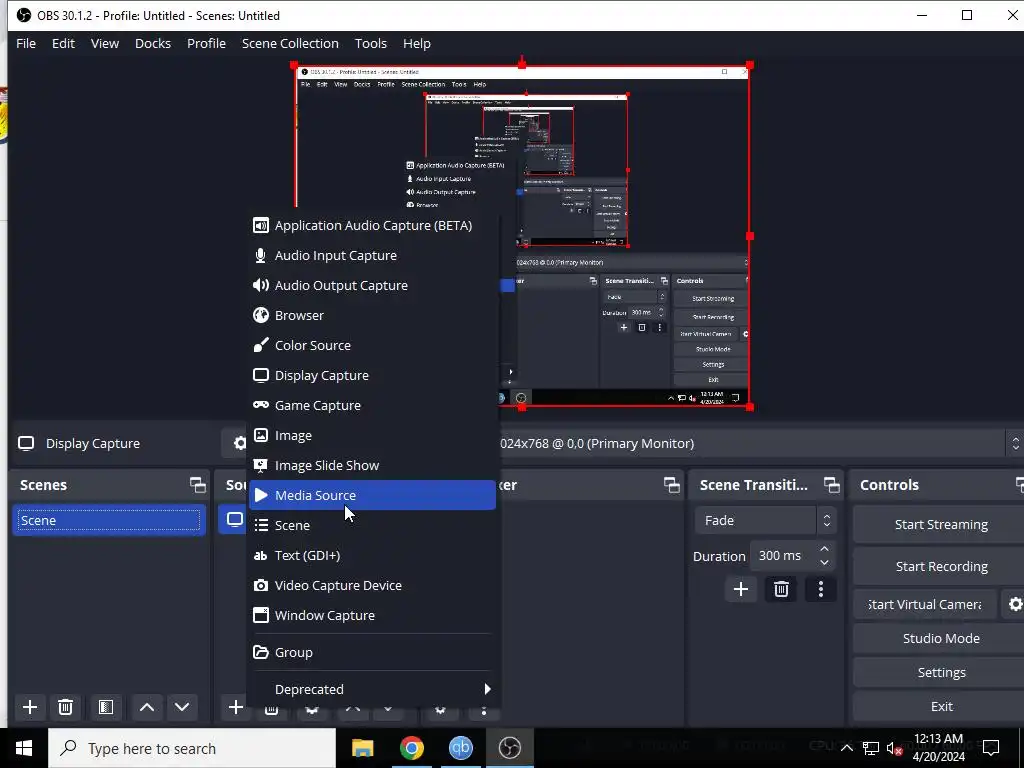Open virtual camera settings gear
Image resolution: width=1024 pixels, height=768 pixels.
[1014, 604]
